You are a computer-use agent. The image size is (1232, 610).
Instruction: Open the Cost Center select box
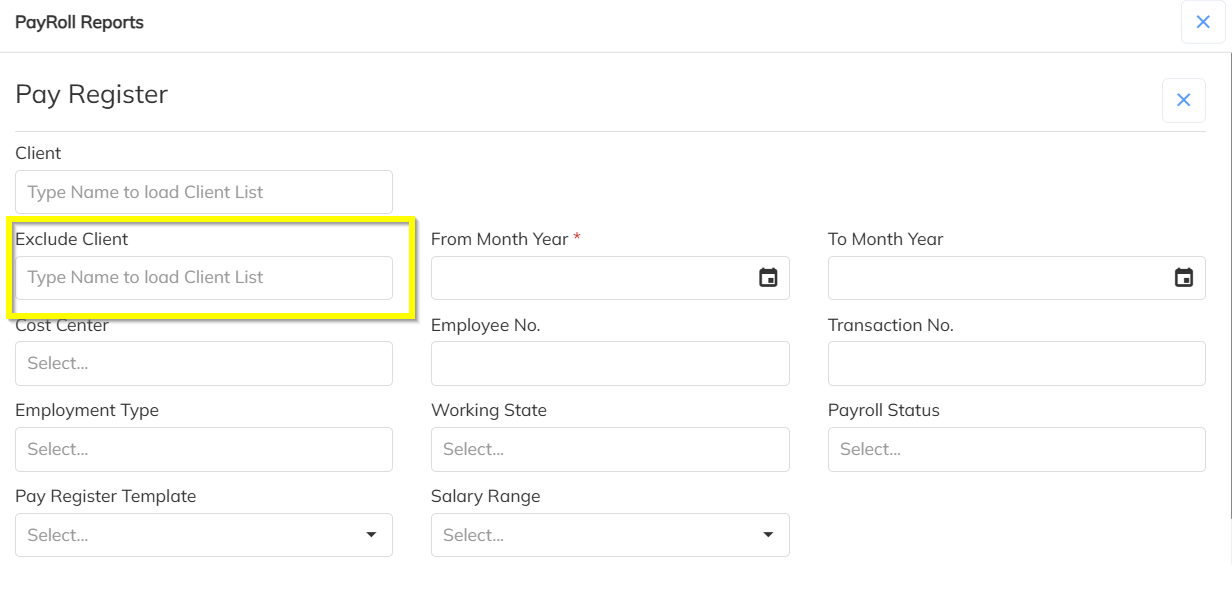(x=204, y=364)
